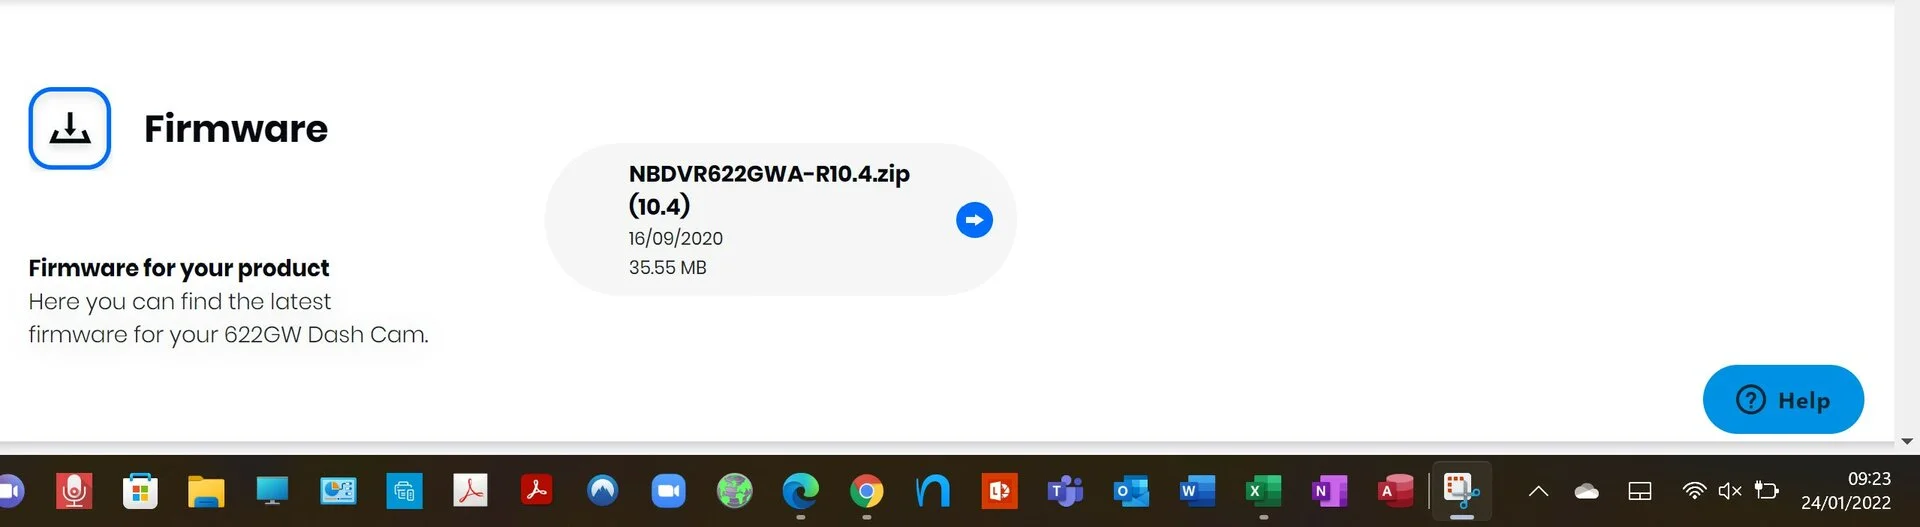
Task: Launch Zoom from the taskbar
Action: coord(668,491)
